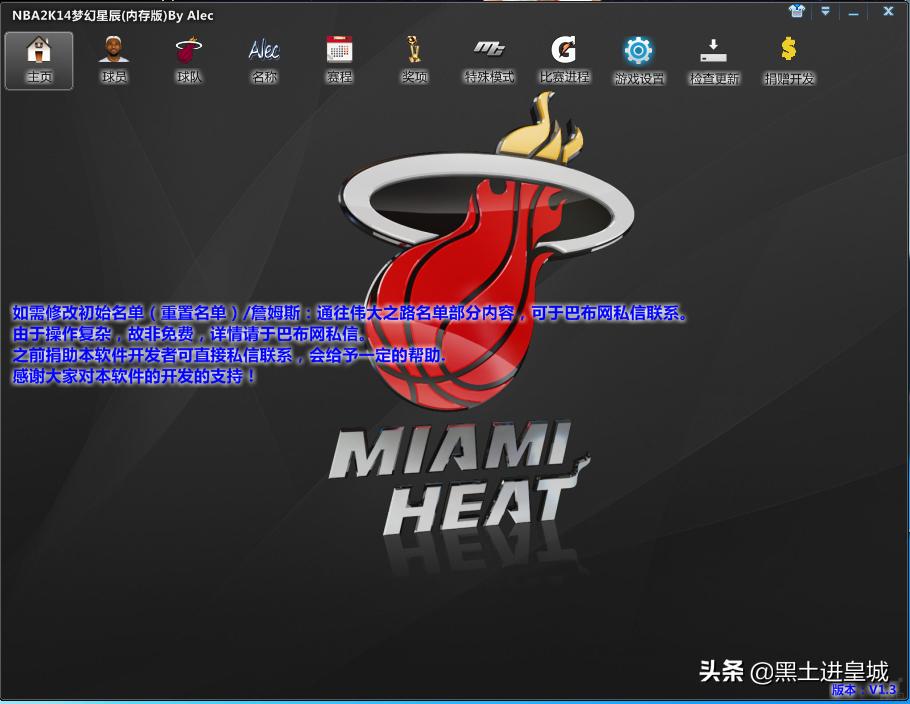Select the 主页 (Home) house icon

pyautogui.click(x=39, y=47)
